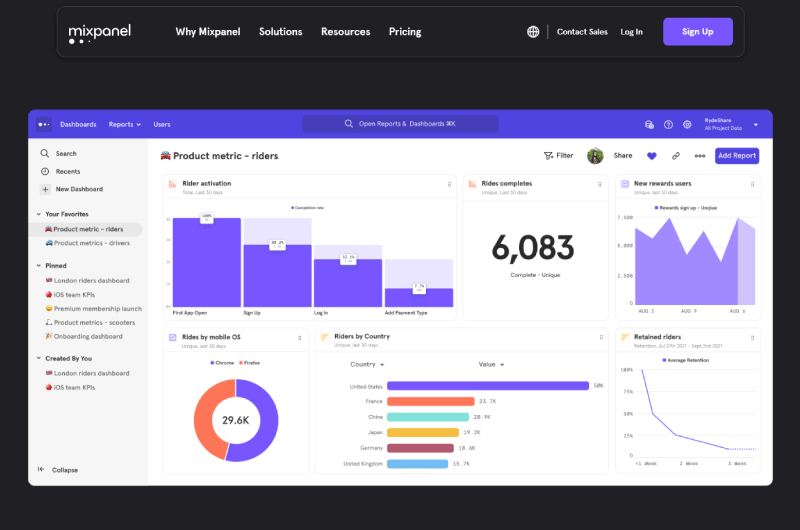Toggle Rewards sign up - Unique legend

[x=686, y=208]
